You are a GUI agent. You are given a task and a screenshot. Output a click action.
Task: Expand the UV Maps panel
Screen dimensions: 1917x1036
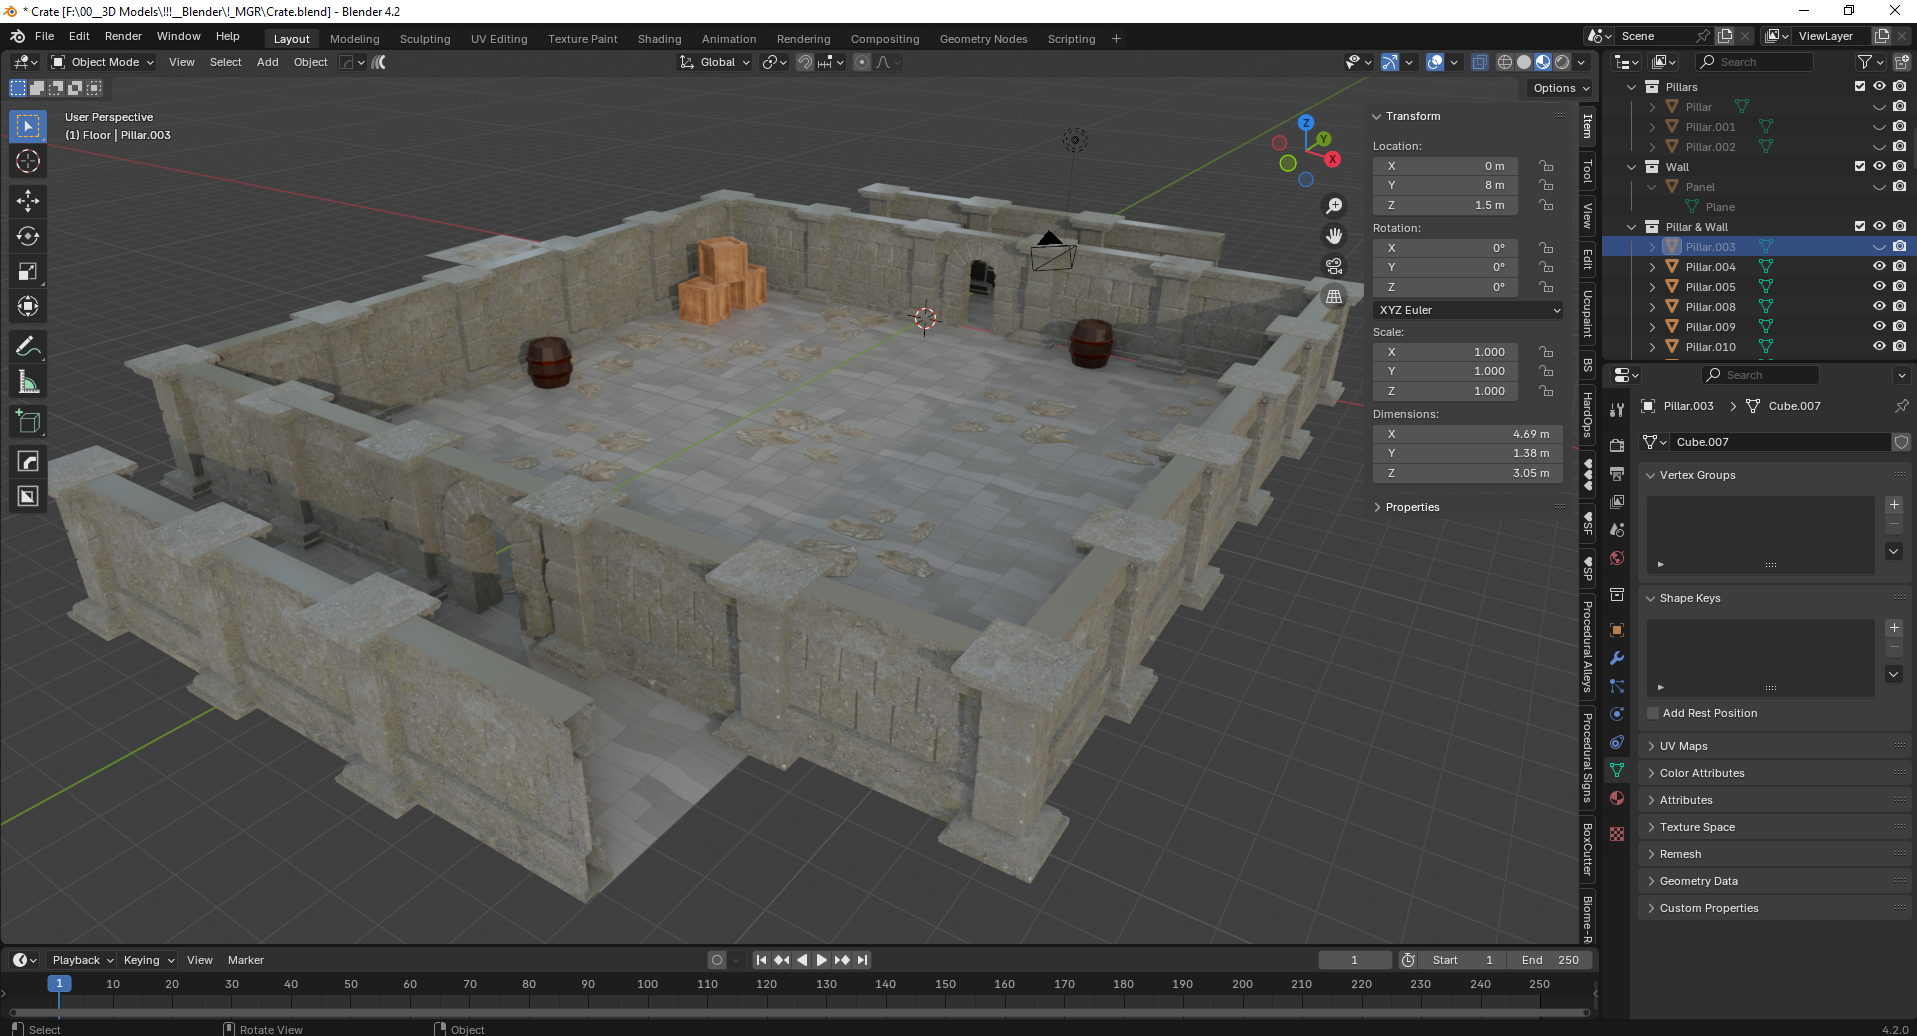point(1683,746)
